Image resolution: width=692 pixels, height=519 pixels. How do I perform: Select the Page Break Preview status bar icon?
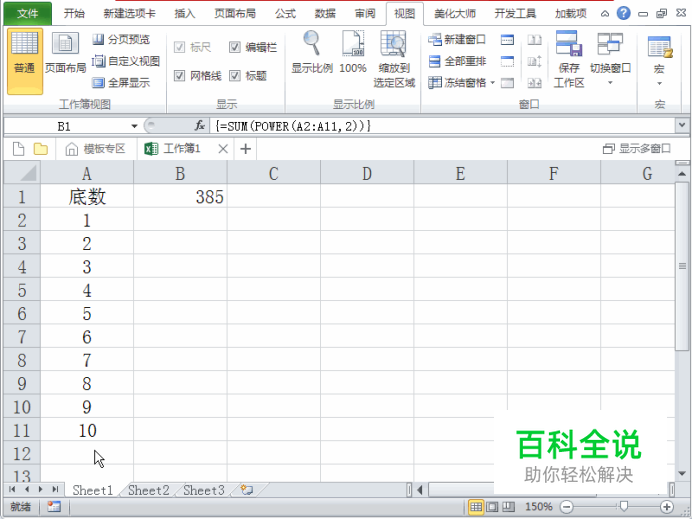coord(508,507)
